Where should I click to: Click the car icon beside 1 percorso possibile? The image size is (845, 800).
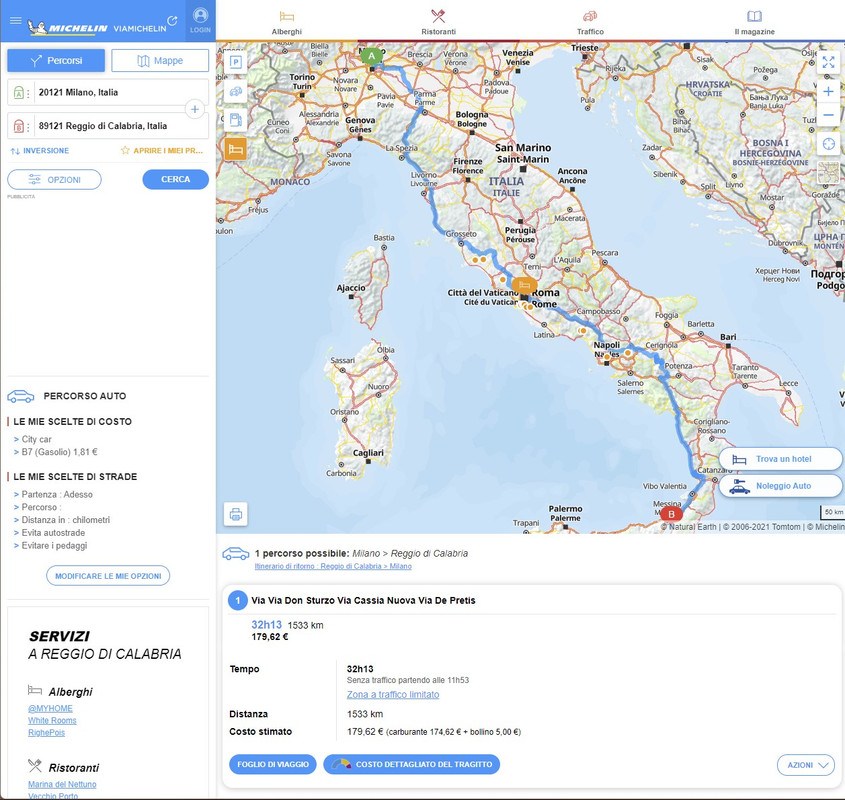tap(236, 554)
